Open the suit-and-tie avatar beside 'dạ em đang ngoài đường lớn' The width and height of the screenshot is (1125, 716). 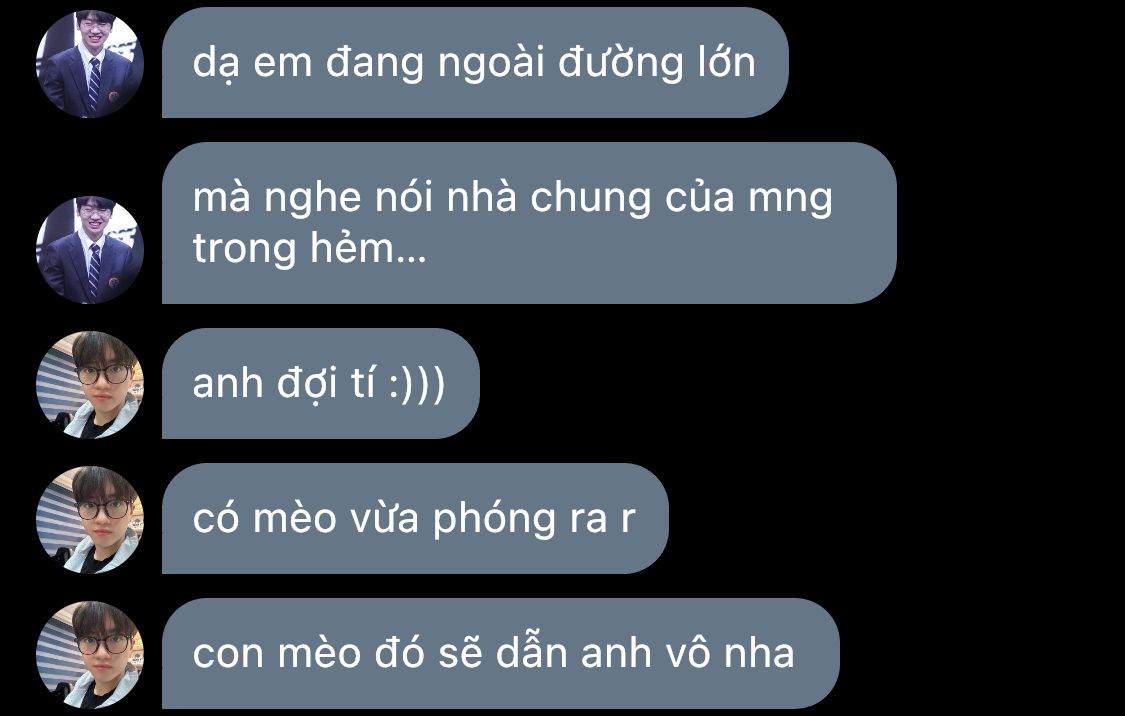90,64
